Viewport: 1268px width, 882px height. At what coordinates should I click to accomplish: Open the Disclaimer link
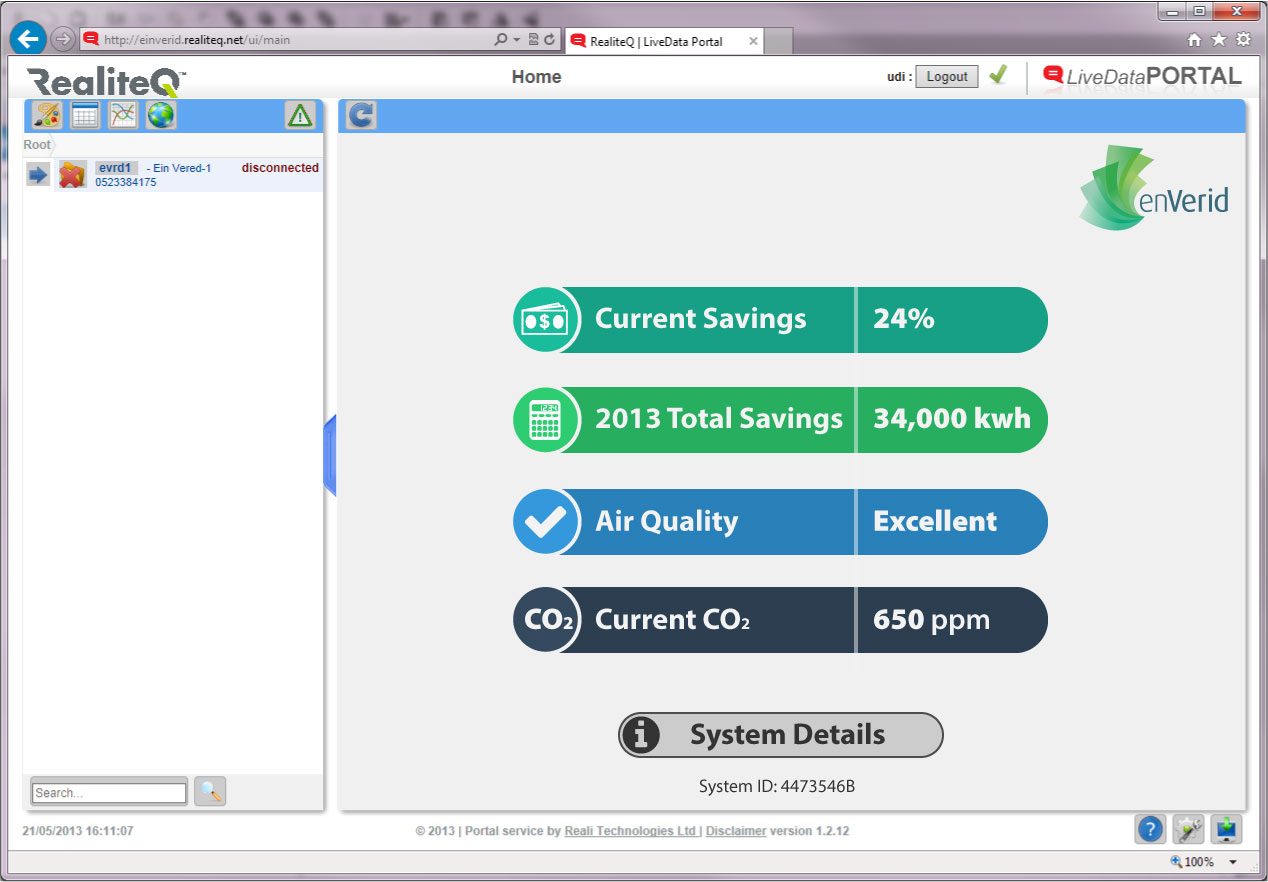(x=736, y=831)
